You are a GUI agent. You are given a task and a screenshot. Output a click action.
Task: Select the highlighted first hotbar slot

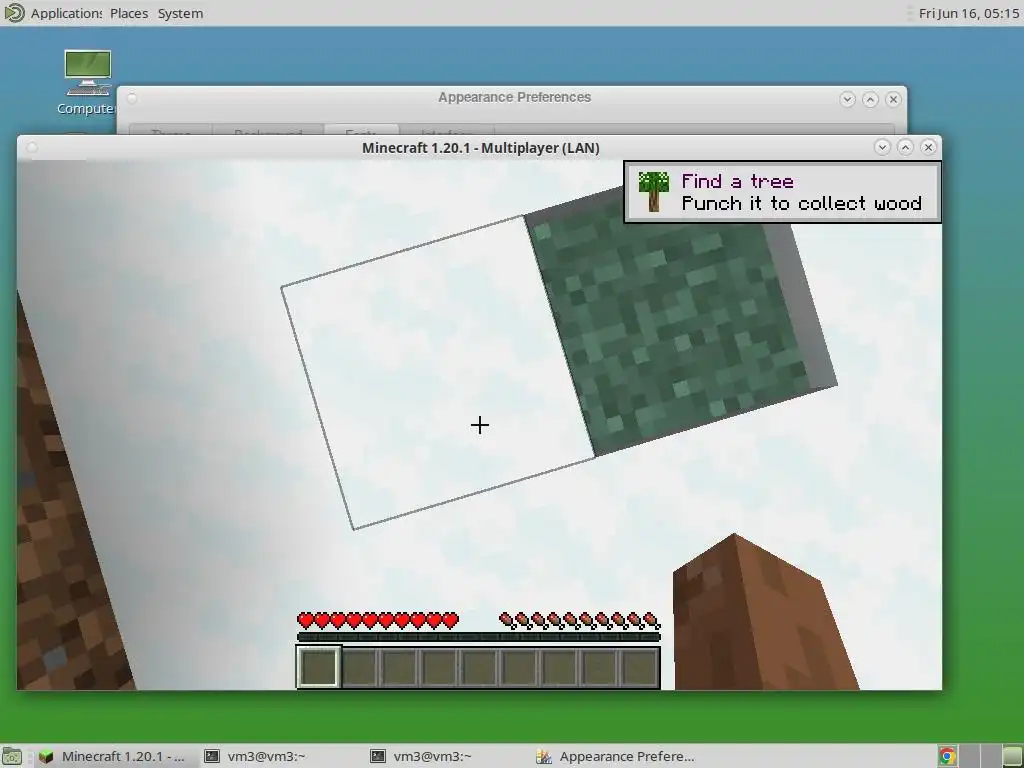pos(319,667)
